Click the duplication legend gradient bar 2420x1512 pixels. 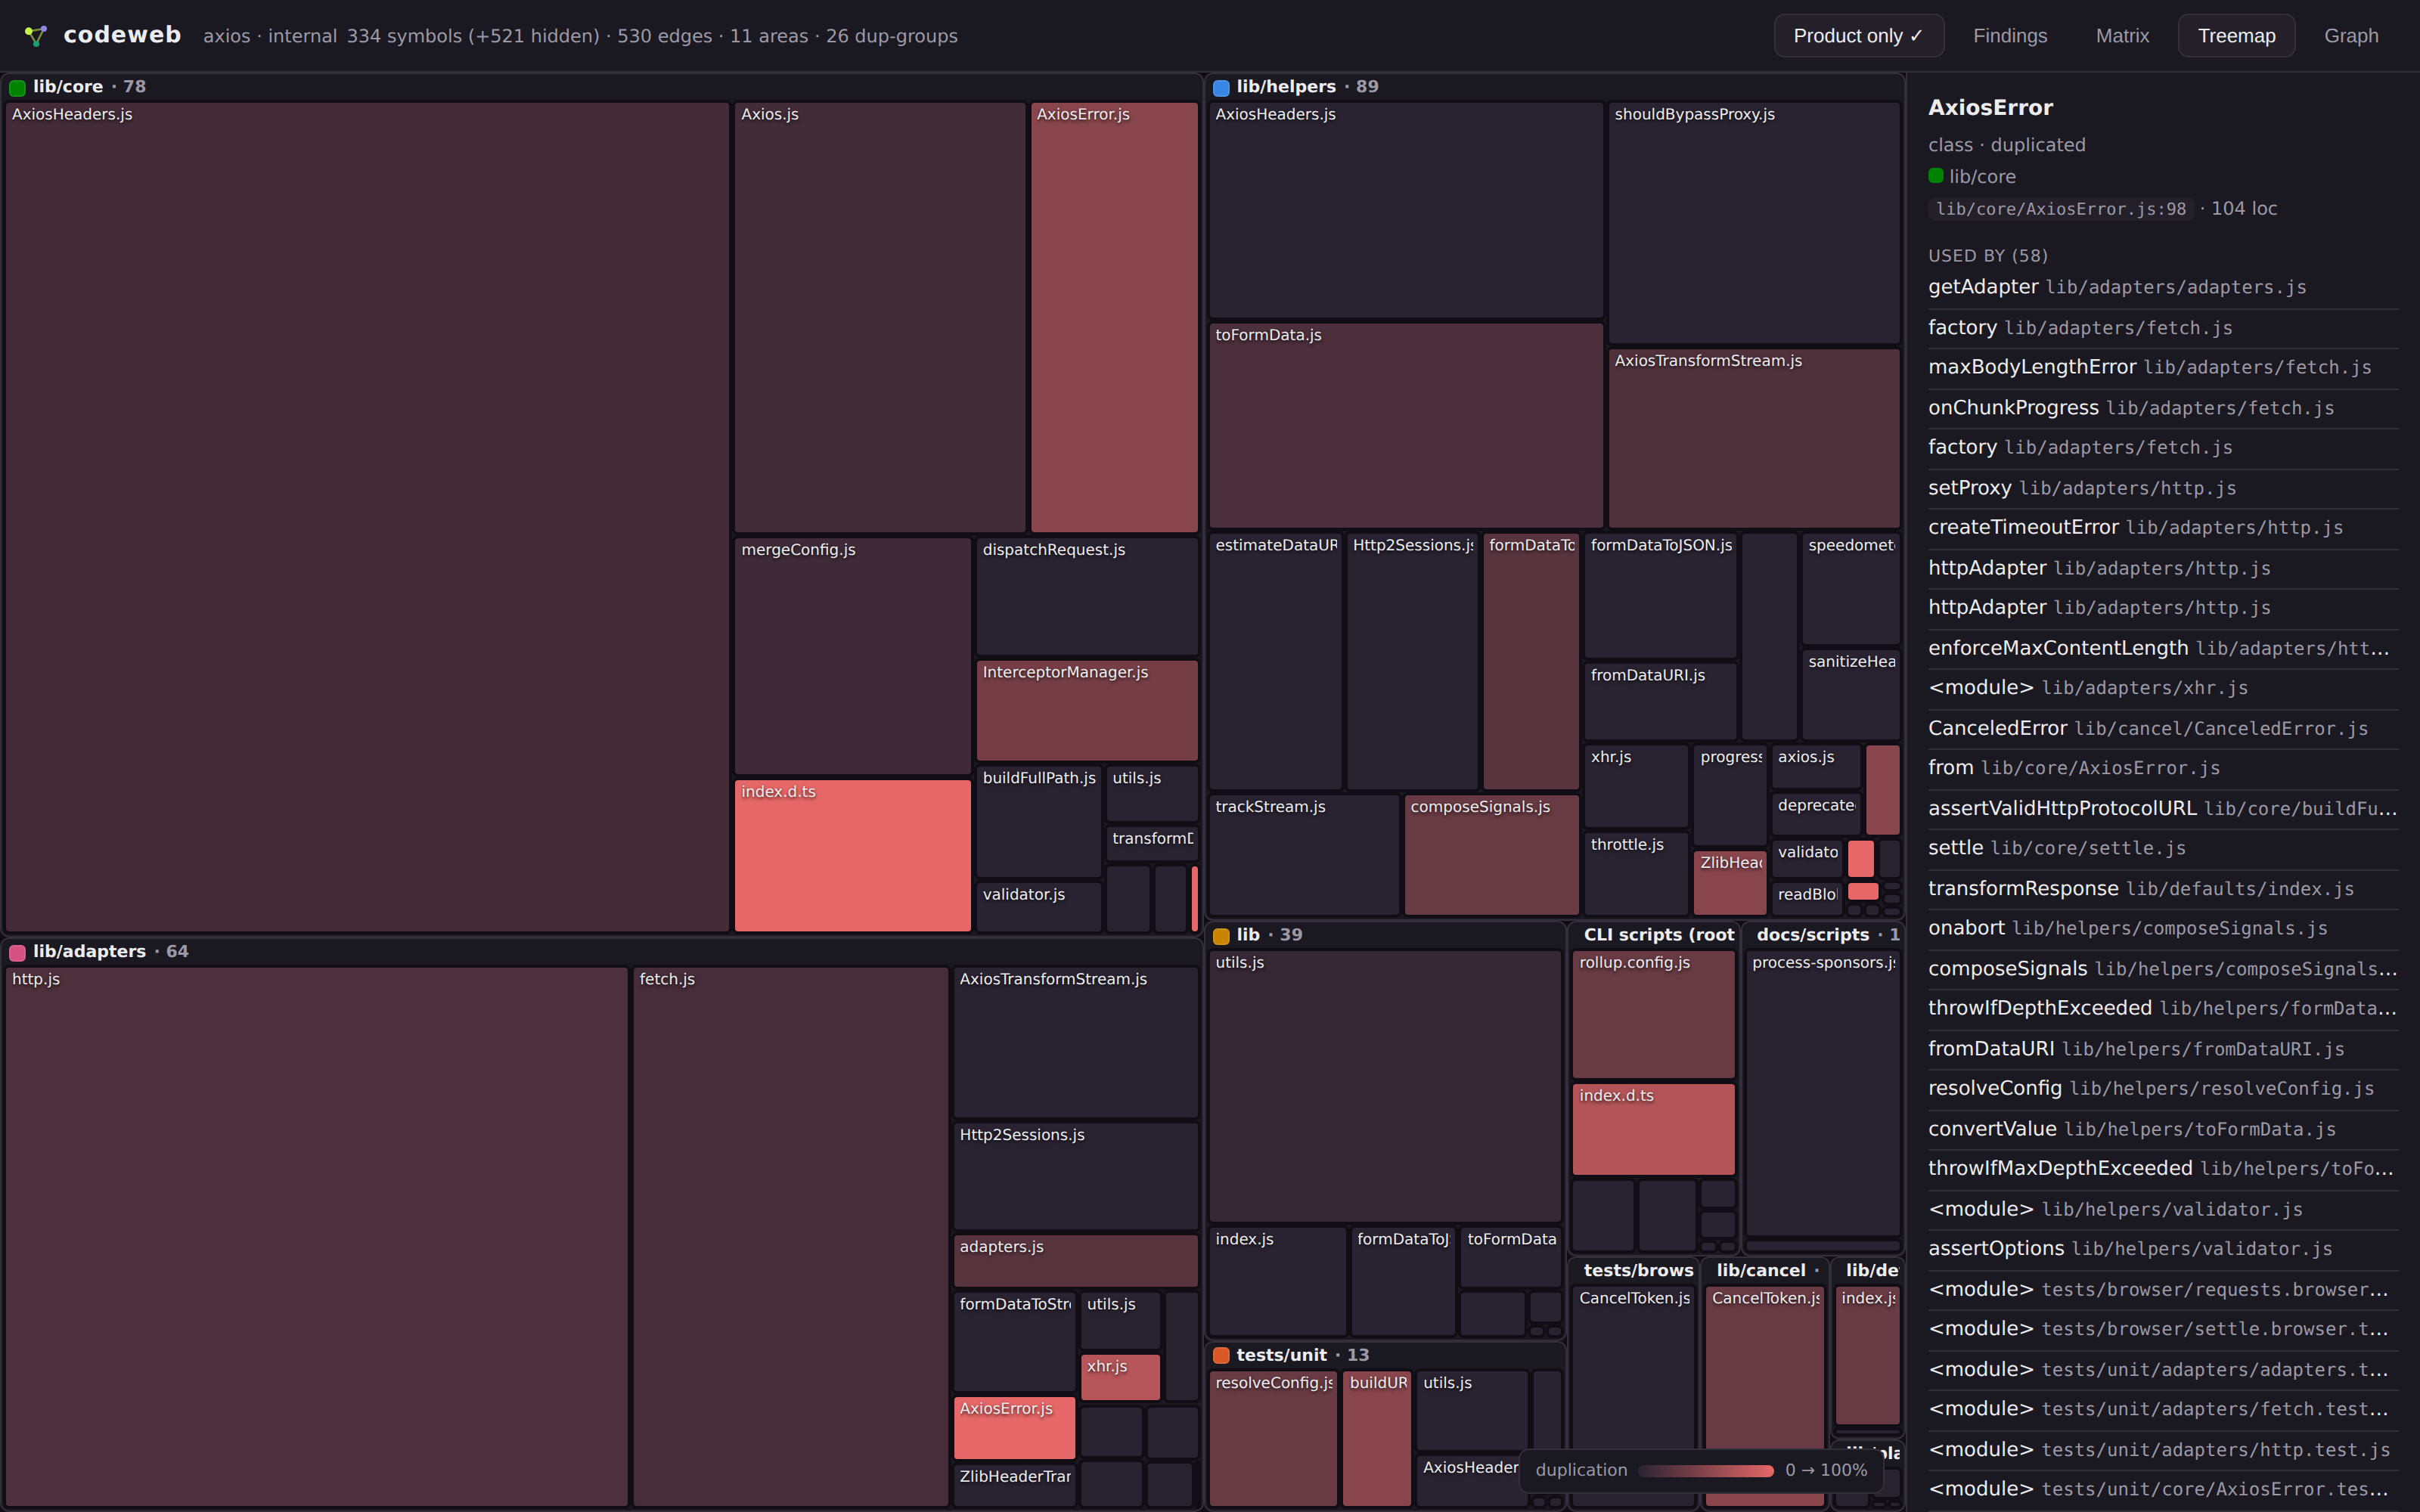coord(1706,1470)
